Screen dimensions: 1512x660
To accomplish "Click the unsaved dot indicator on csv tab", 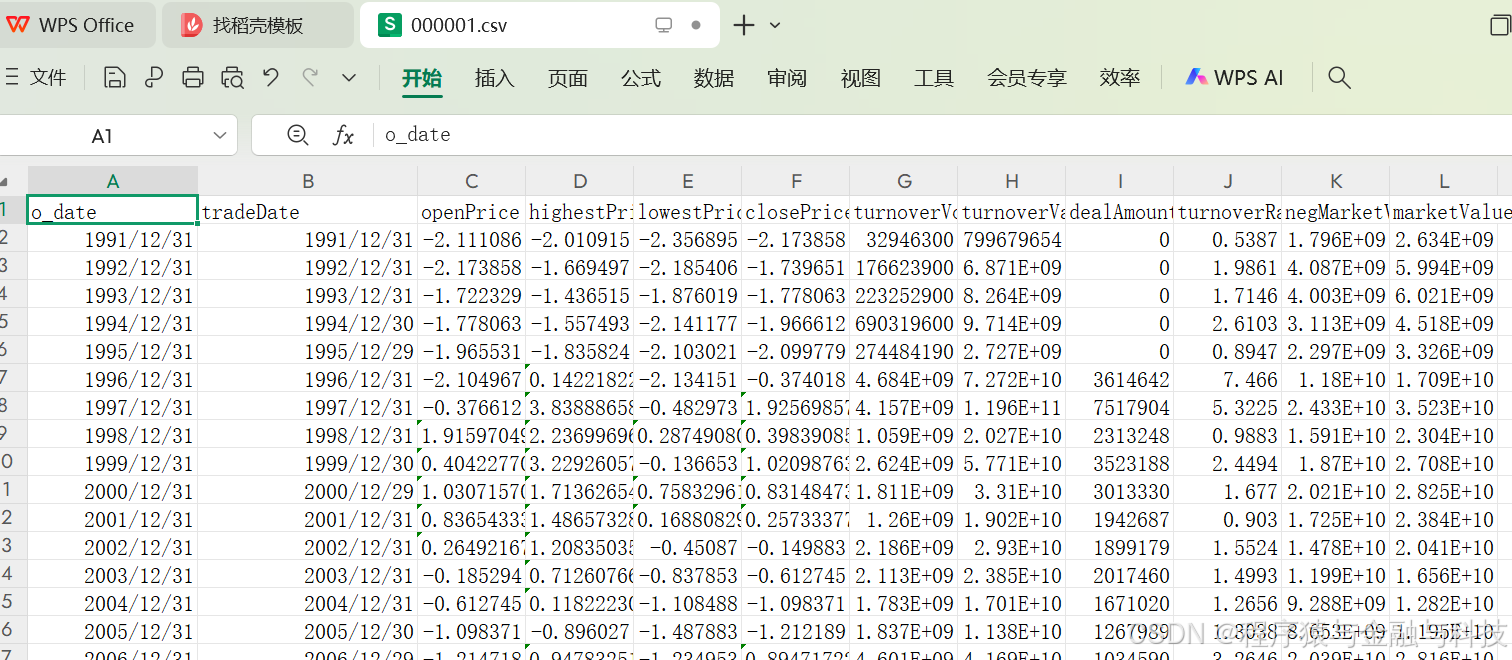I will [697, 25].
